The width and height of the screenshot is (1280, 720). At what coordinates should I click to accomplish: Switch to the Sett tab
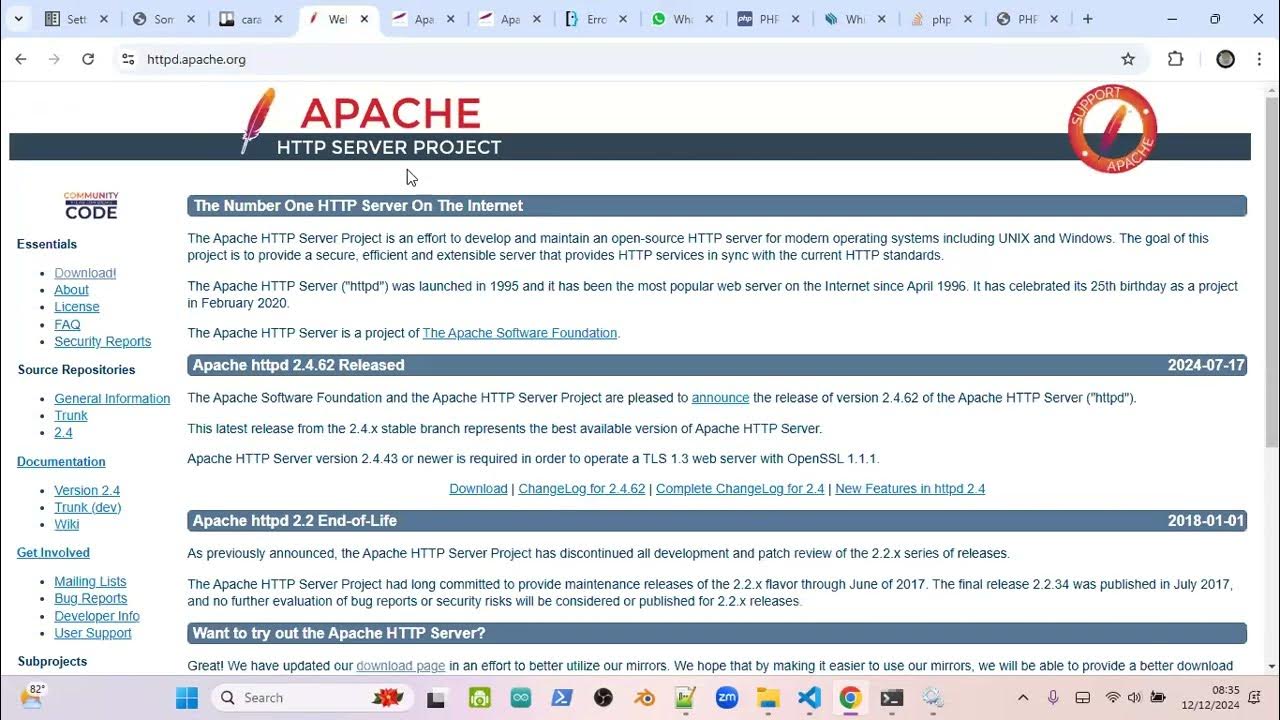[x=76, y=19]
